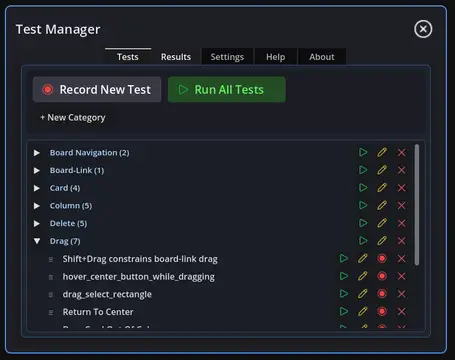This screenshot has width=455, height=360.
Task: Click Record New Test button
Action: (x=97, y=90)
